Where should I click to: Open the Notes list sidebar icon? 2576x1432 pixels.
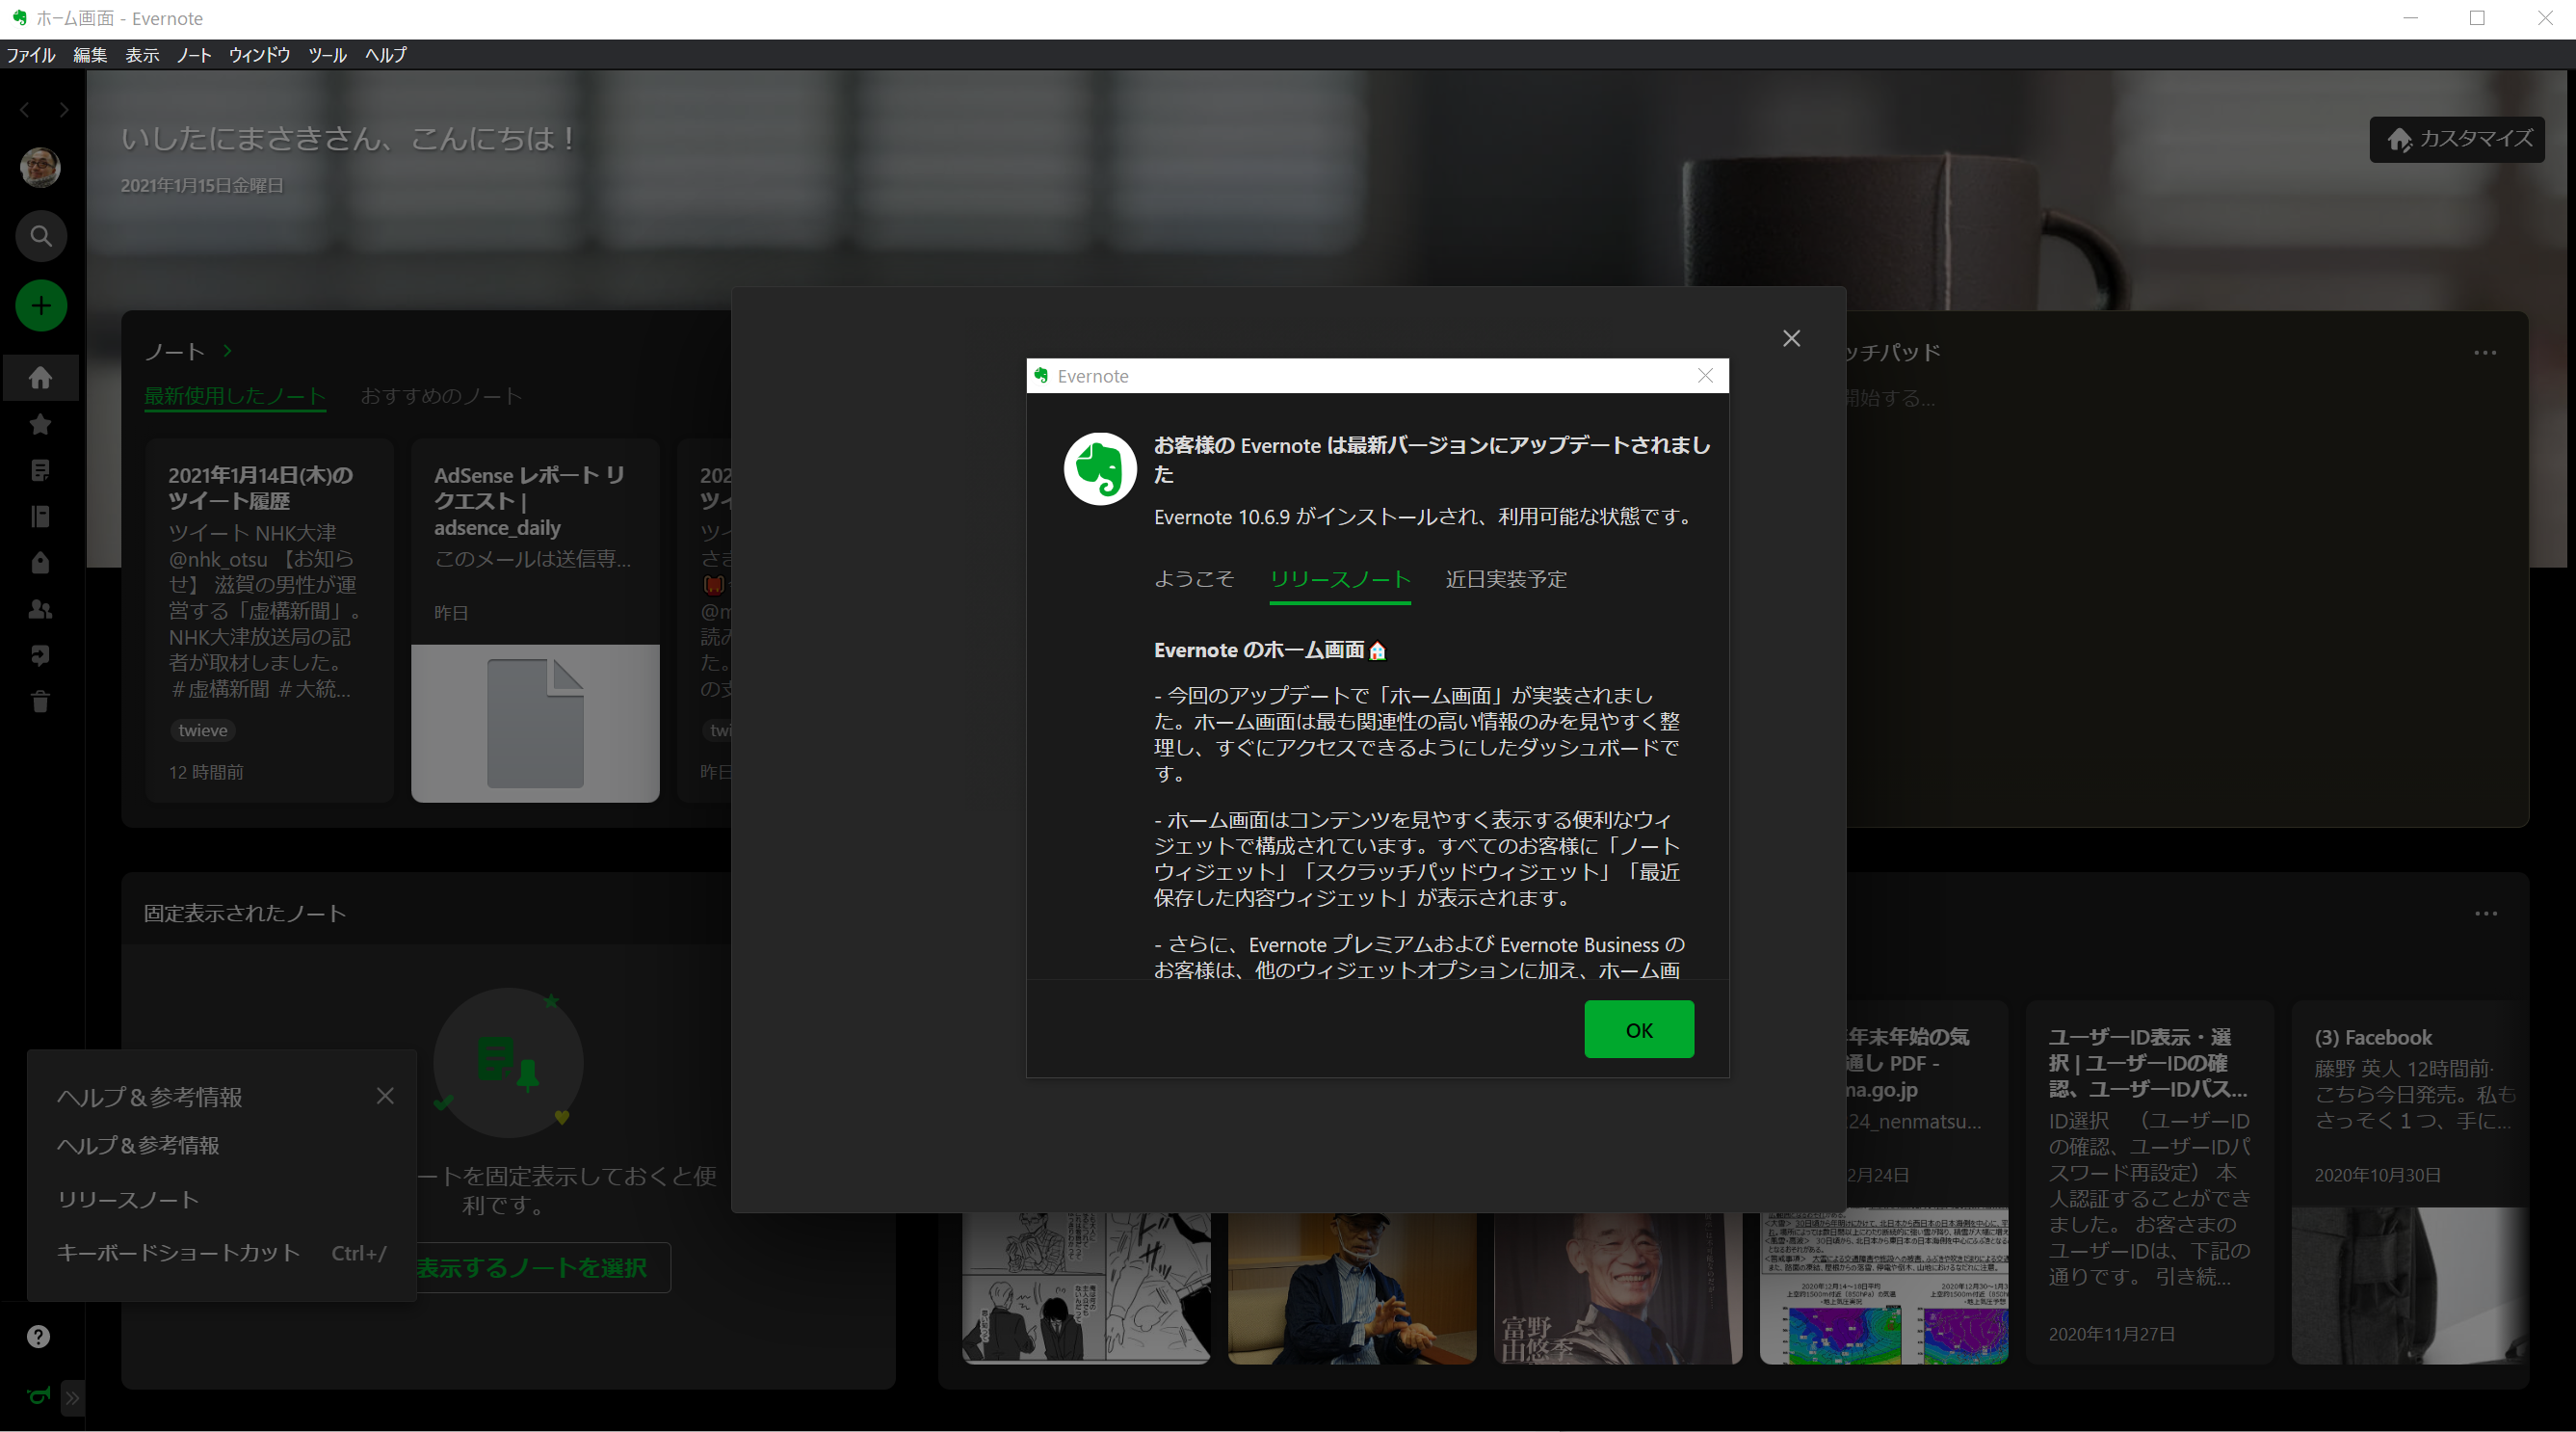tap(41, 470)
